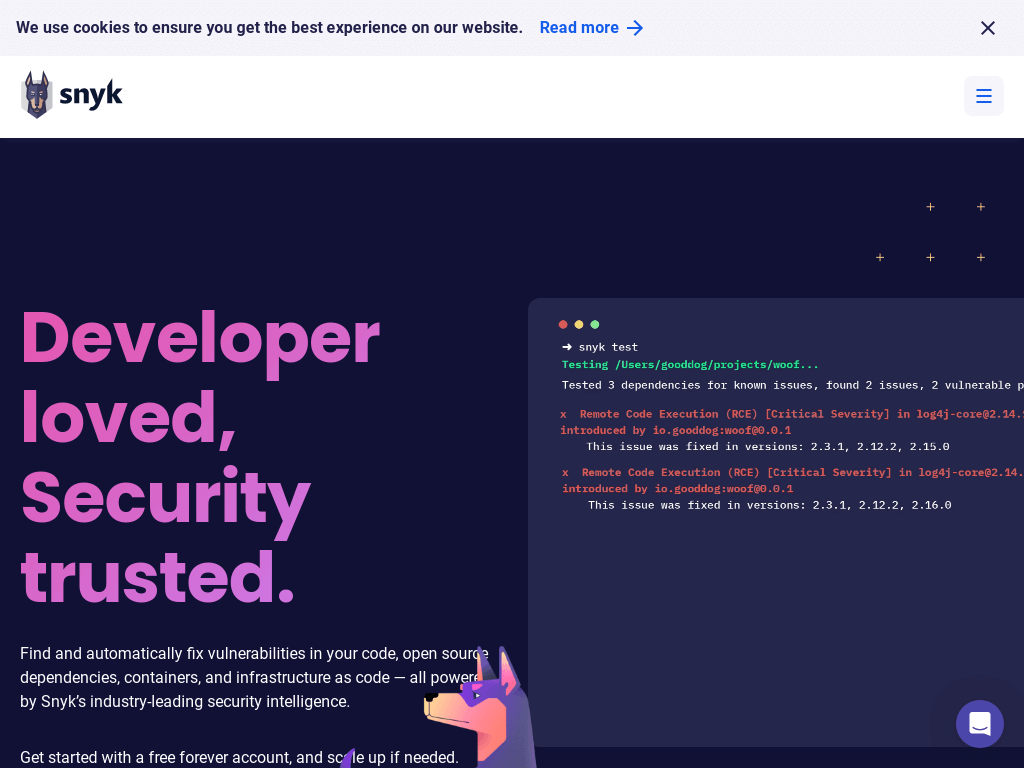This screenshot has width=1024, height=768.
Task: Open the hamburger navigation menu
Action: (x=984, y=96)
